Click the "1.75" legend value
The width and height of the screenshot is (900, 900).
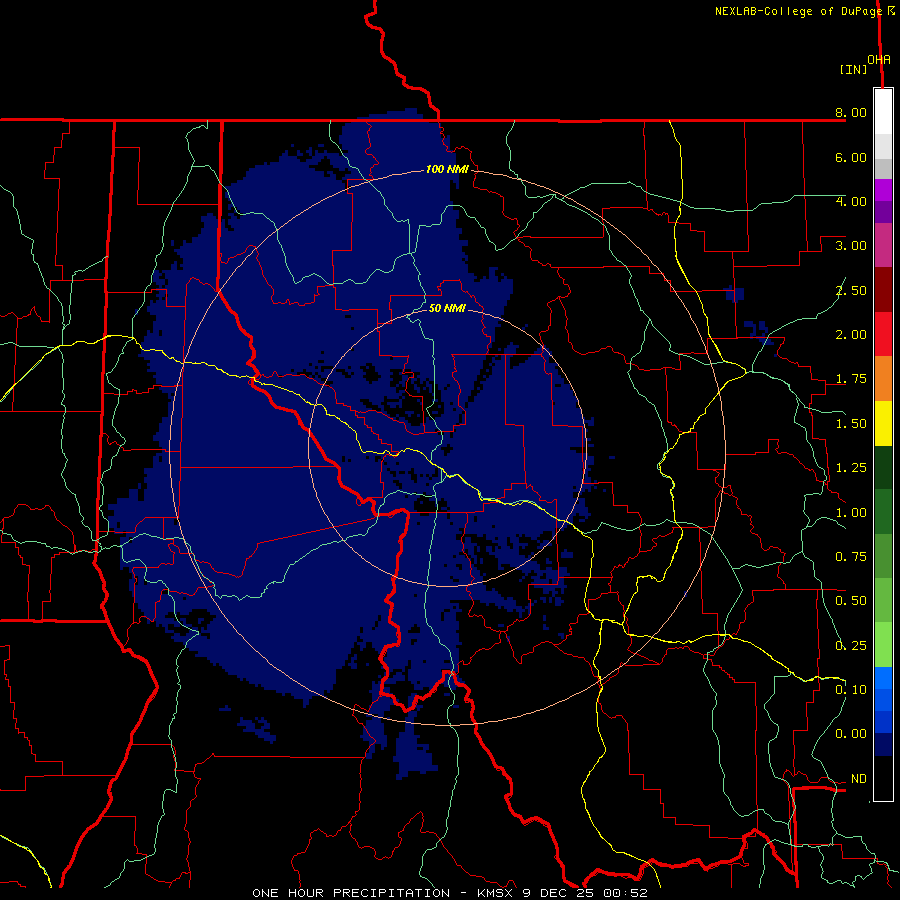coord(851,379)
